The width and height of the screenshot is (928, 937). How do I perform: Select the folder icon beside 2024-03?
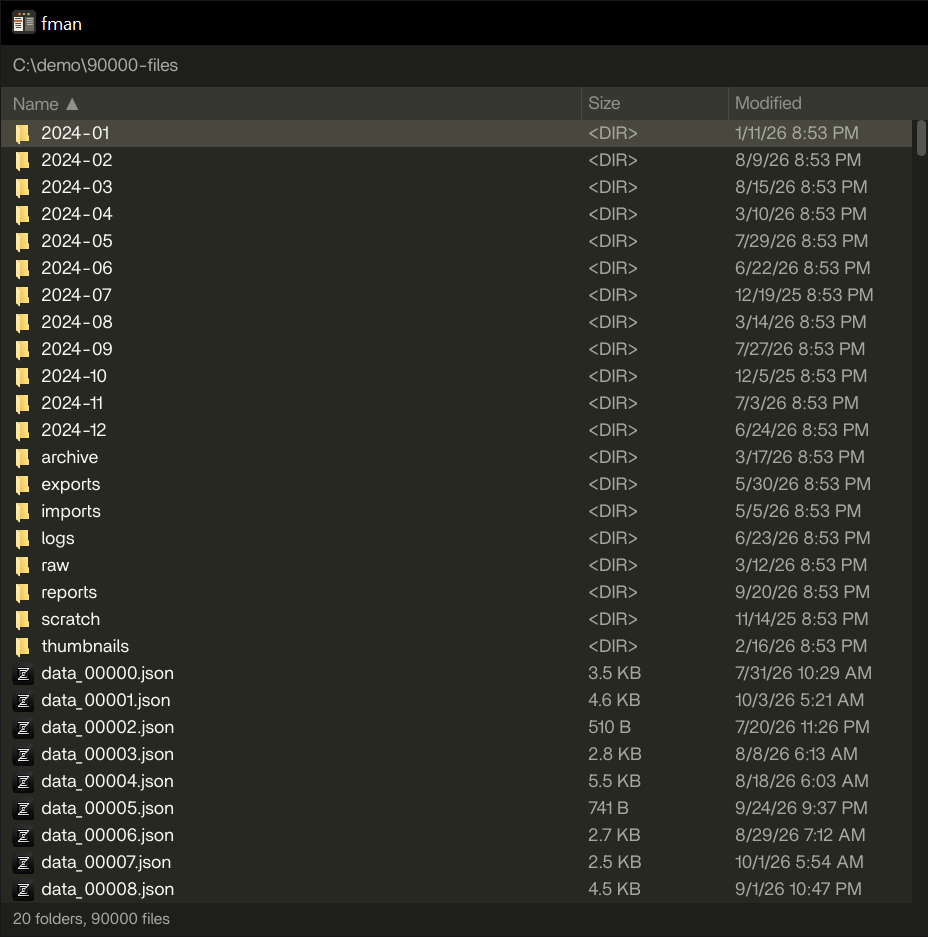(22, 187)
